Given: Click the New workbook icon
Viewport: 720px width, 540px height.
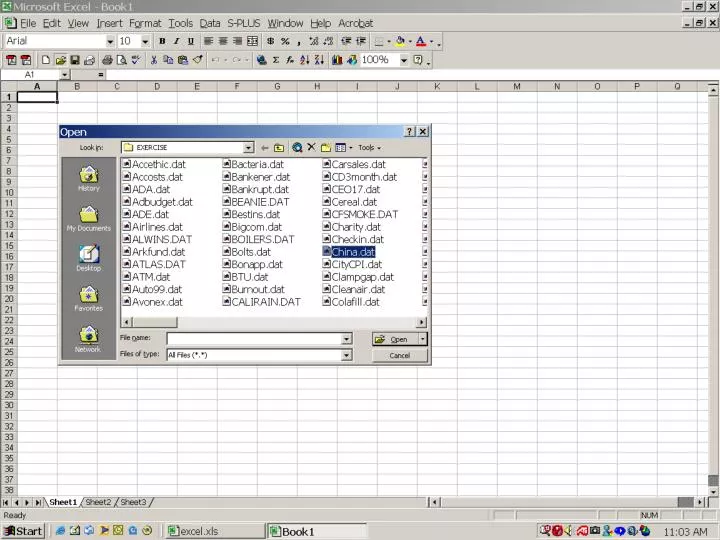Looking at the screenshot, I should point(45,60).
